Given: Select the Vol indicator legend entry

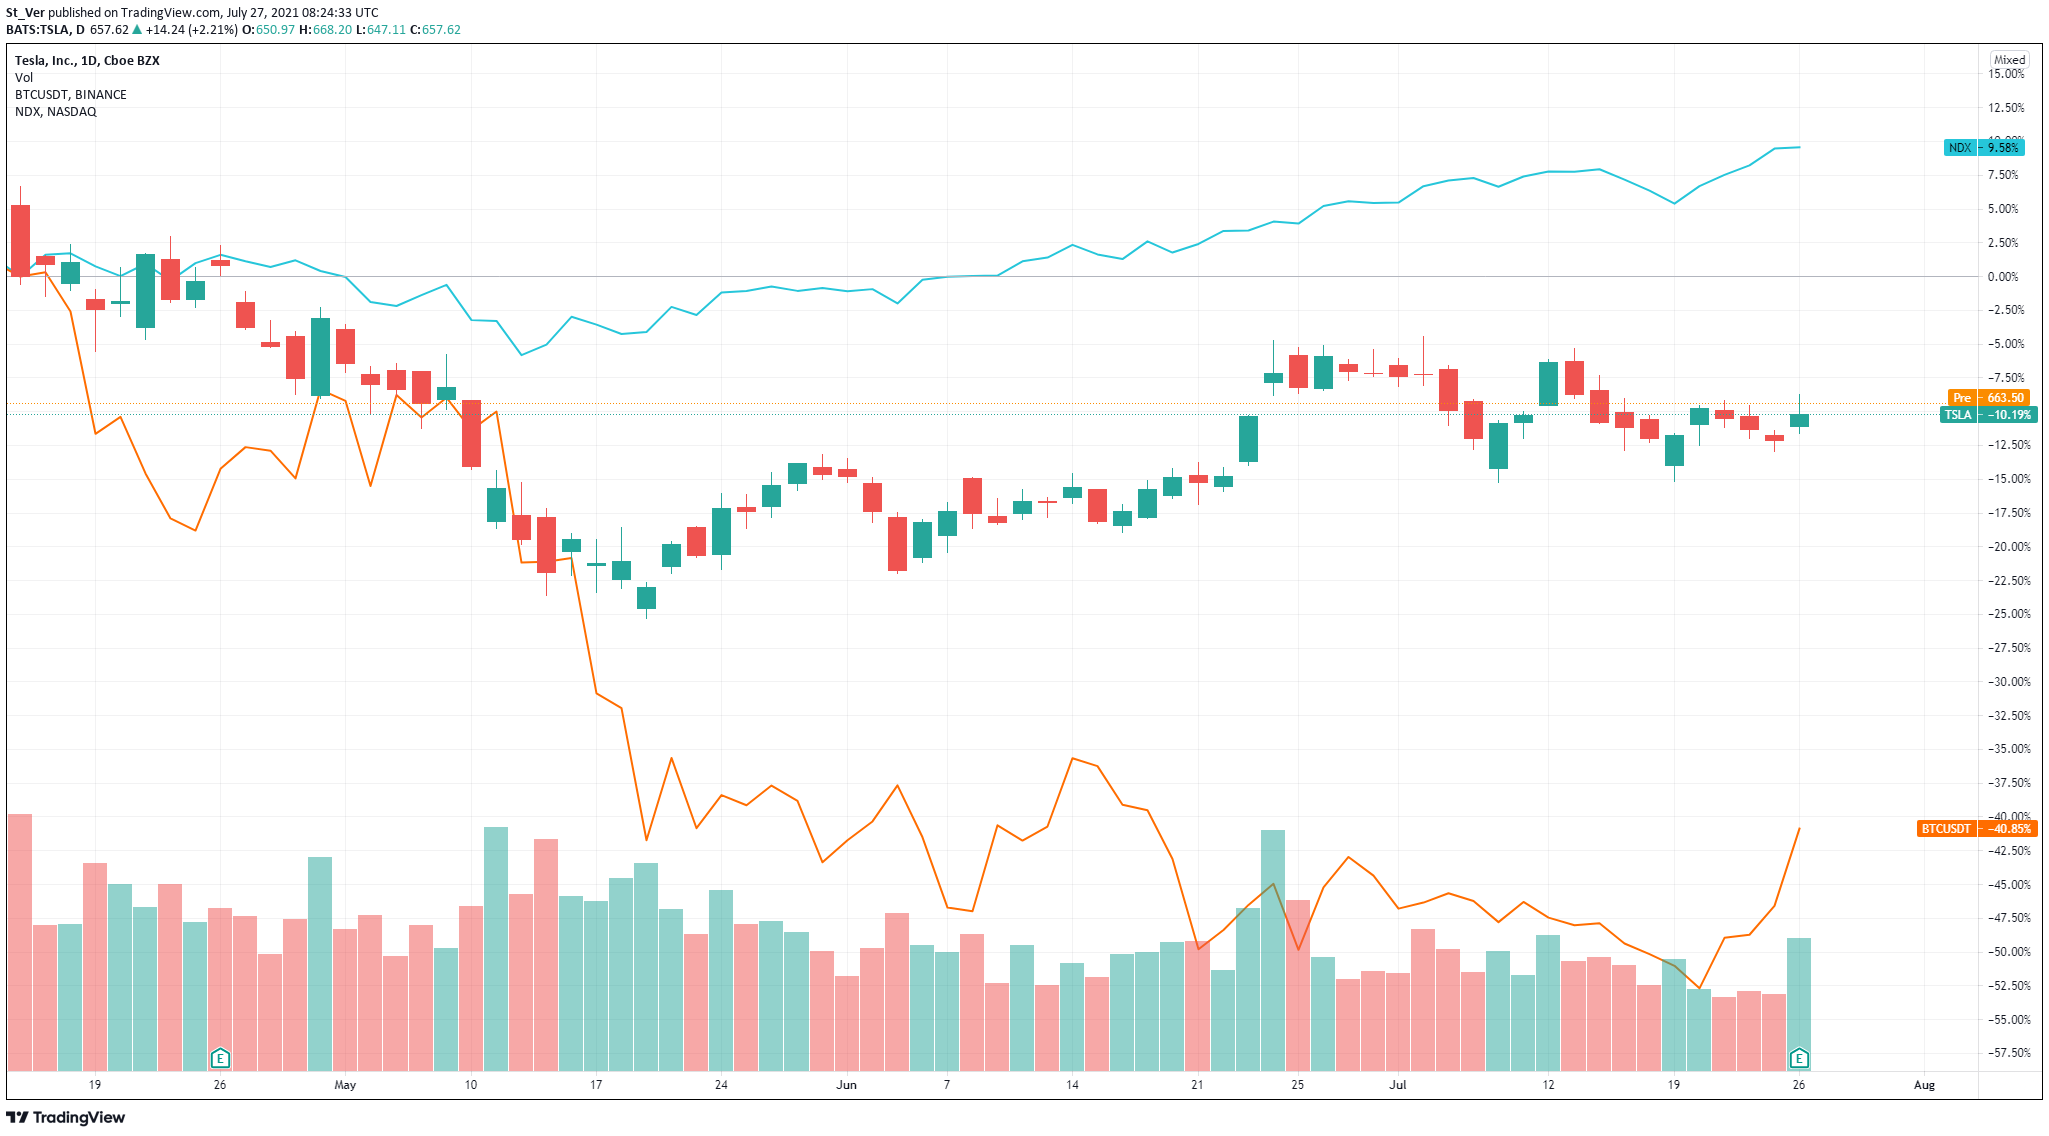Looking at the screenshot, I should click(x=24, y=78).
